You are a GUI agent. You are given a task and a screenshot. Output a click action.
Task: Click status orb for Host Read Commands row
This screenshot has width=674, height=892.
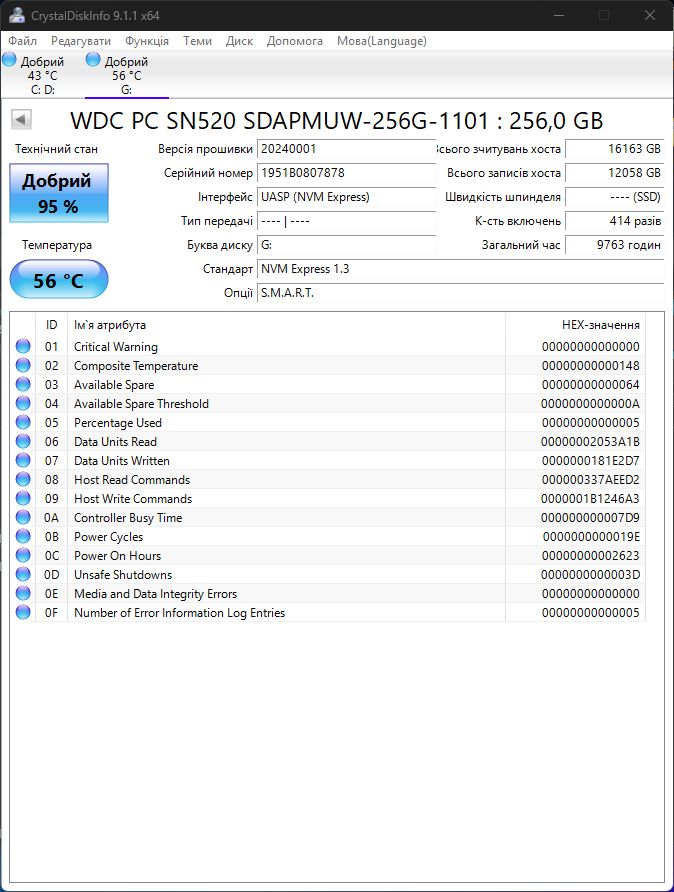tap(23, 479)
